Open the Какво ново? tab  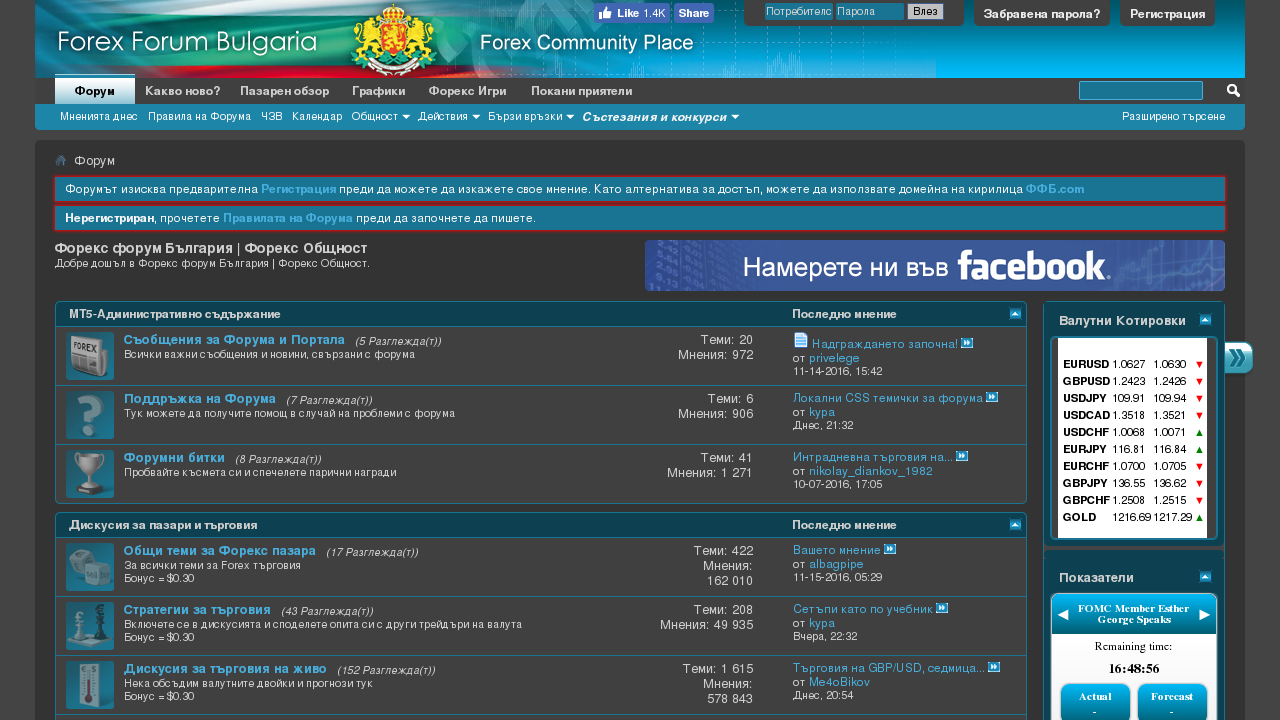click(x=182, y=90)
